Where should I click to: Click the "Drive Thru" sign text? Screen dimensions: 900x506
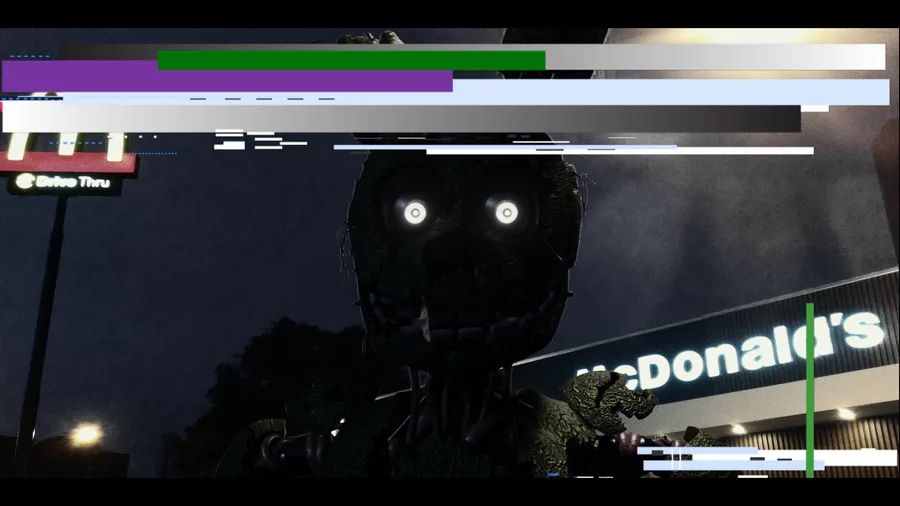pos(72,182)
